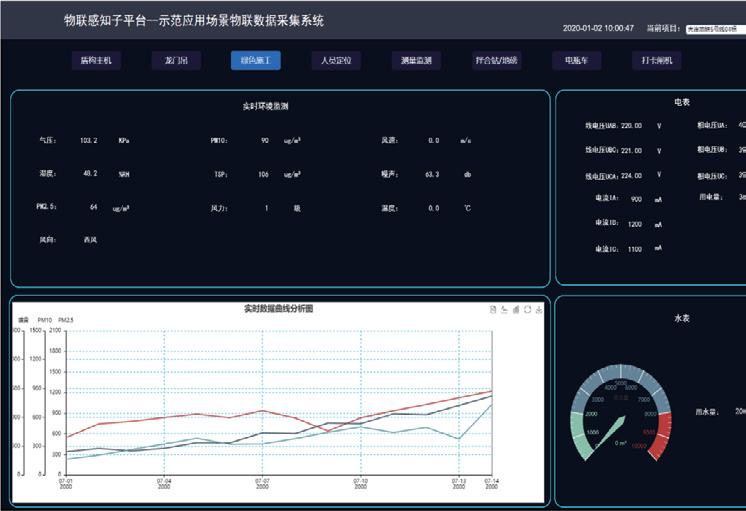Screen dimensions: 746x511
Task: Click the 风速 label
Action: 390,140
